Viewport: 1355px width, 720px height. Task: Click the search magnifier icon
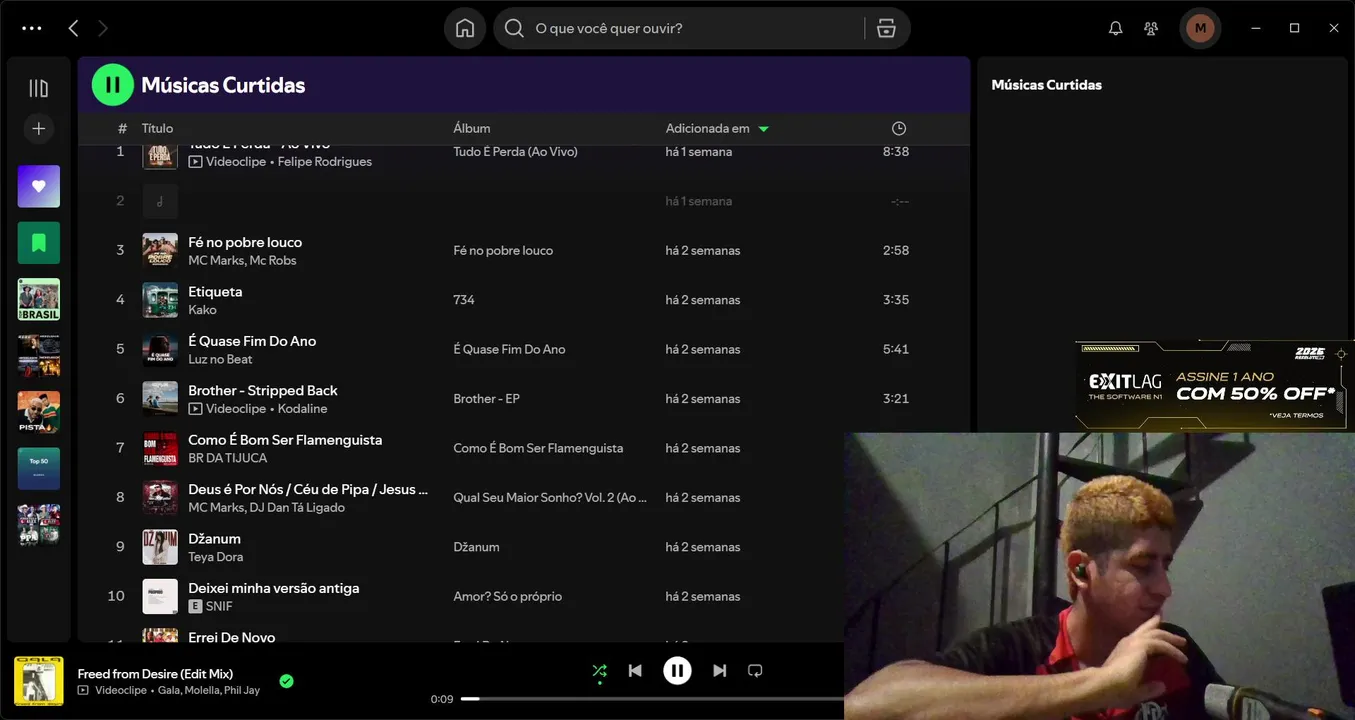tap(514, 28)
